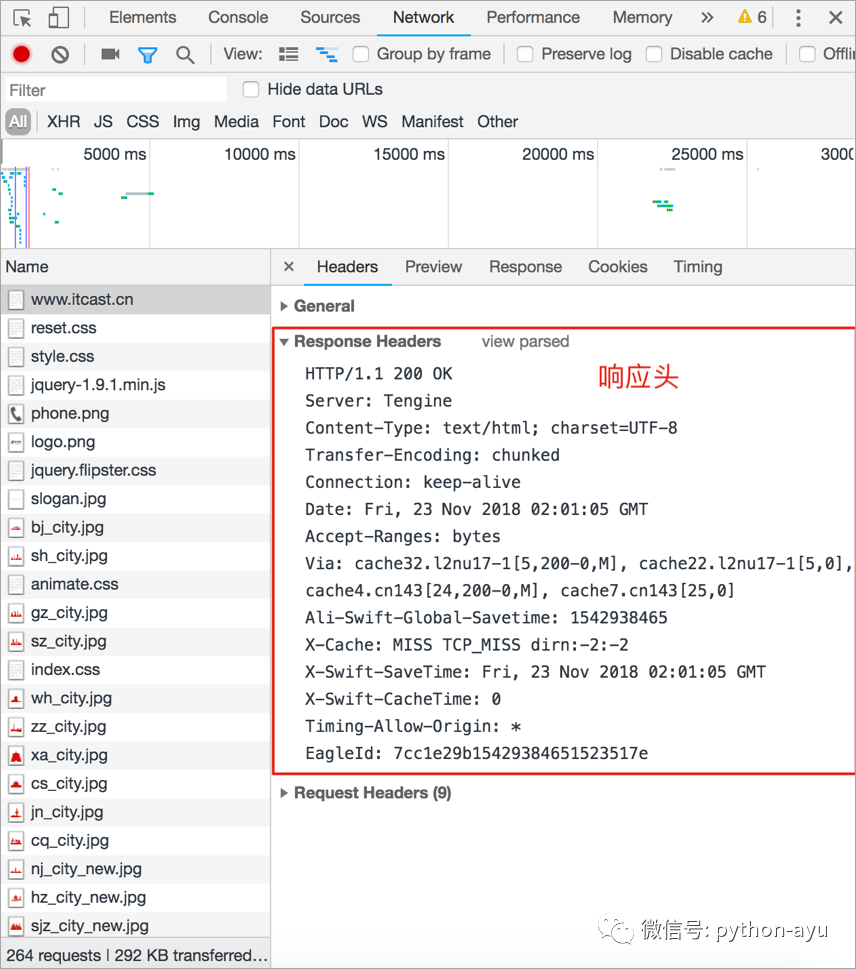
Task: Enable screenshot capture with the camera icon
Action: (x=110, y=54)
